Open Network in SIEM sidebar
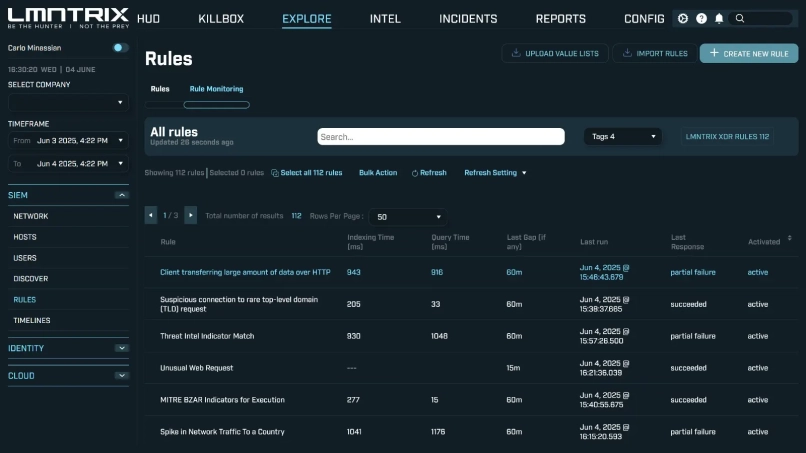806x453 pixels. click(31, 216)
